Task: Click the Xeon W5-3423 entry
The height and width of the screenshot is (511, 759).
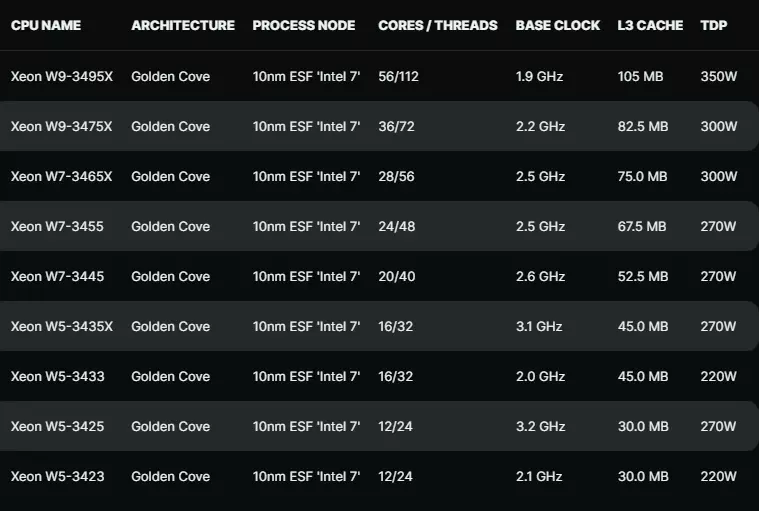Action: point(58,476)
